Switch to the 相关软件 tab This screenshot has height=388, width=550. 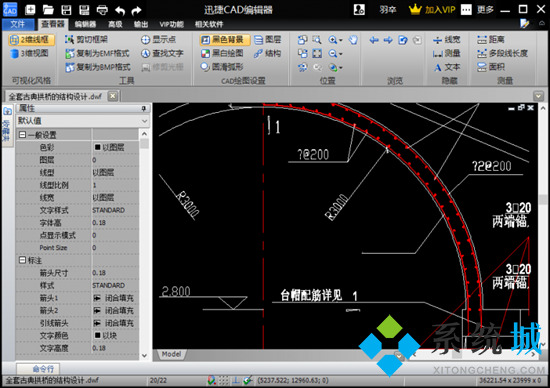pos(209,24)
